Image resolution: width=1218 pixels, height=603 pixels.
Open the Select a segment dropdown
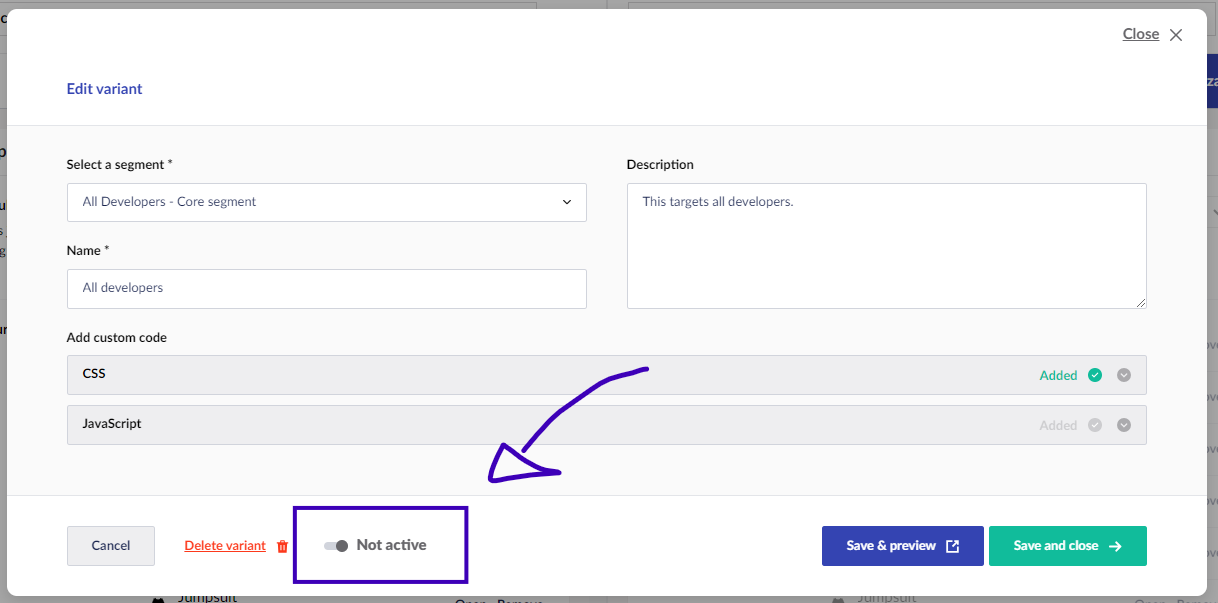point(326,202)
